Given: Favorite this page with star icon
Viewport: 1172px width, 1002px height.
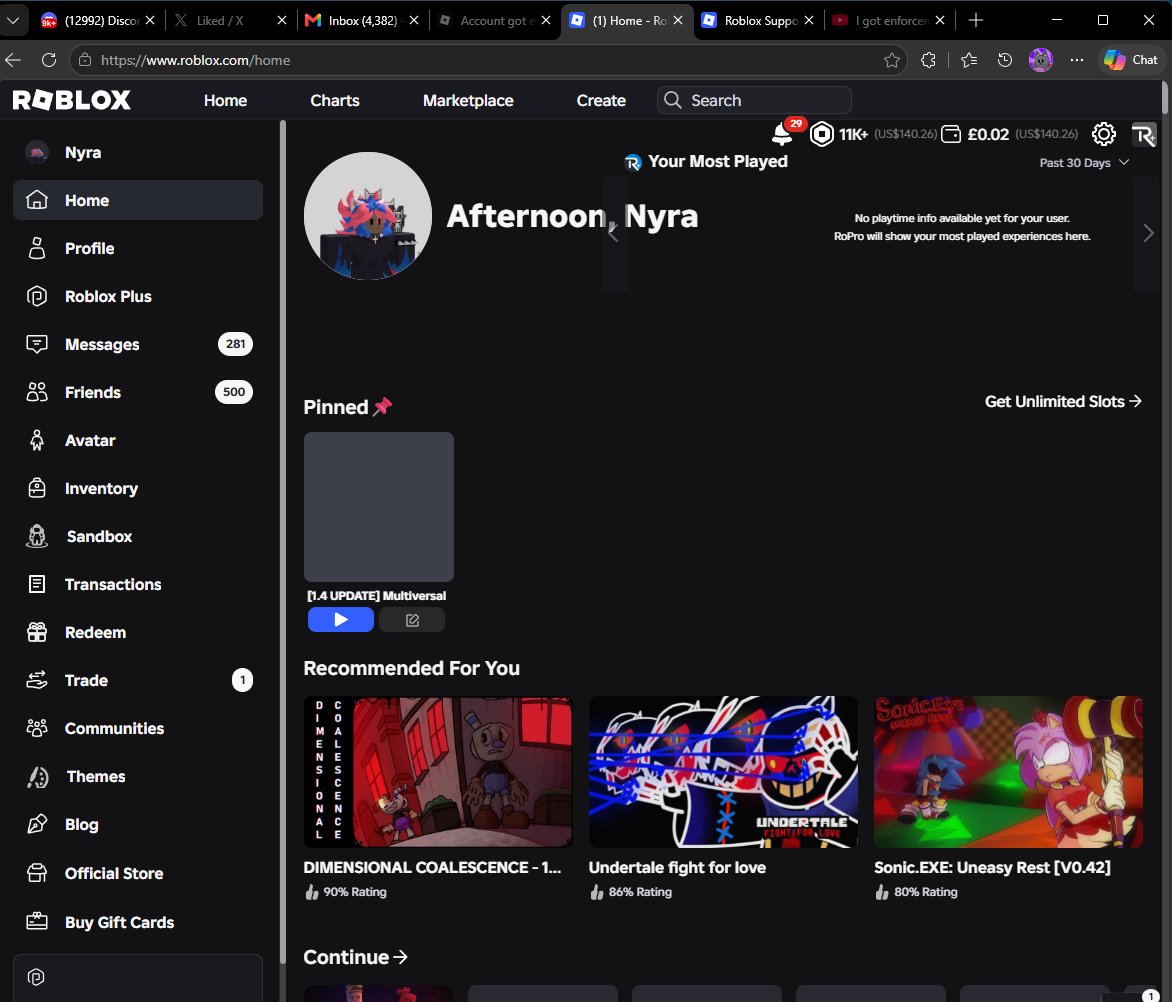Looking at the screenshot, I should pyautogui.click(x=892, y=60).
